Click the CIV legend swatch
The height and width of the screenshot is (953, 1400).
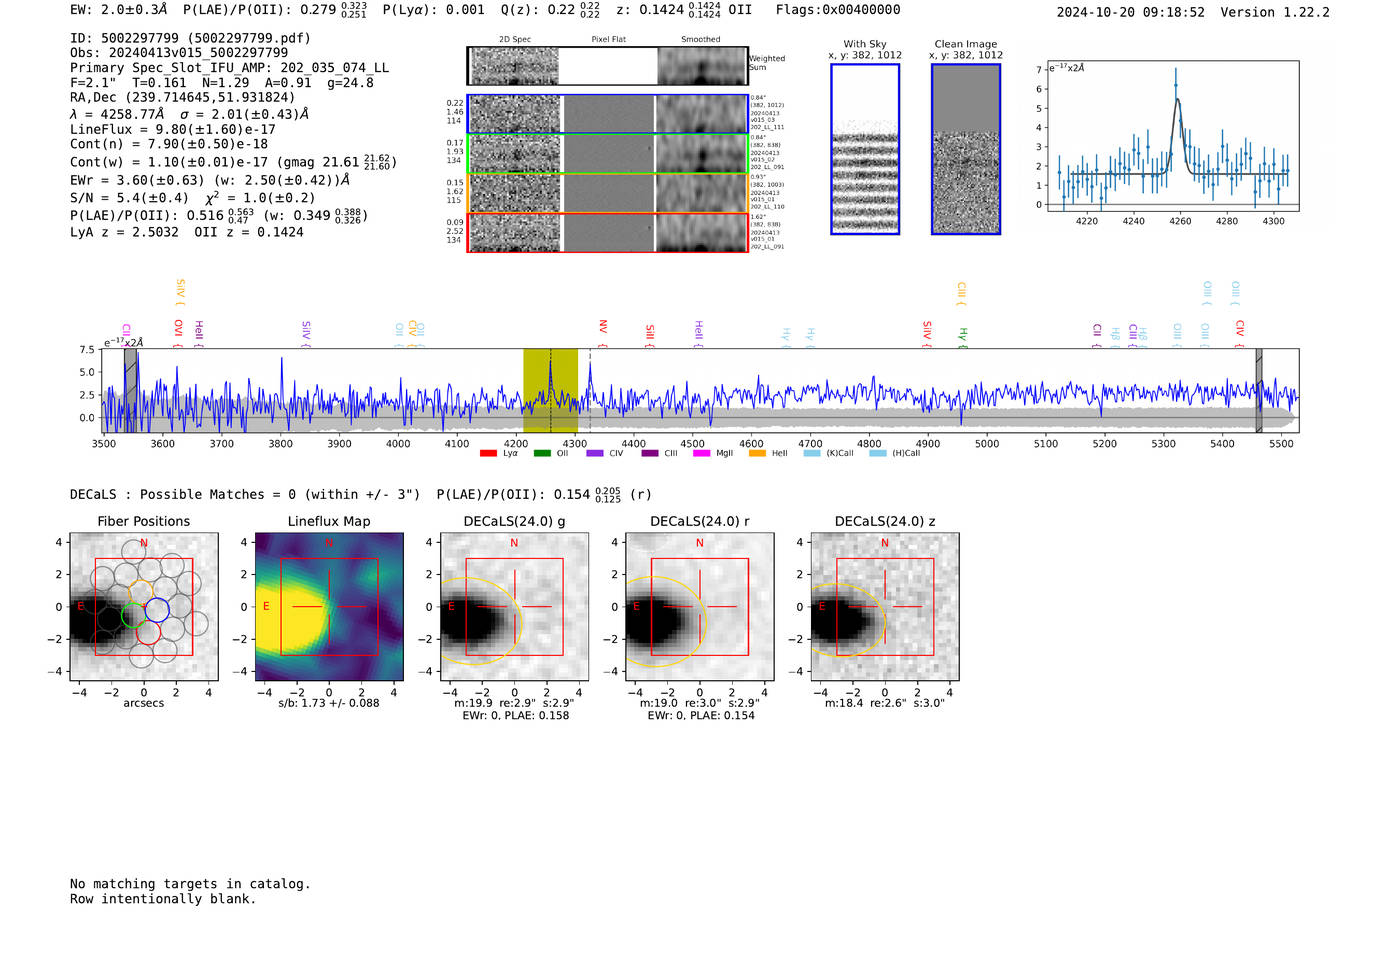(x=595, y=453)
